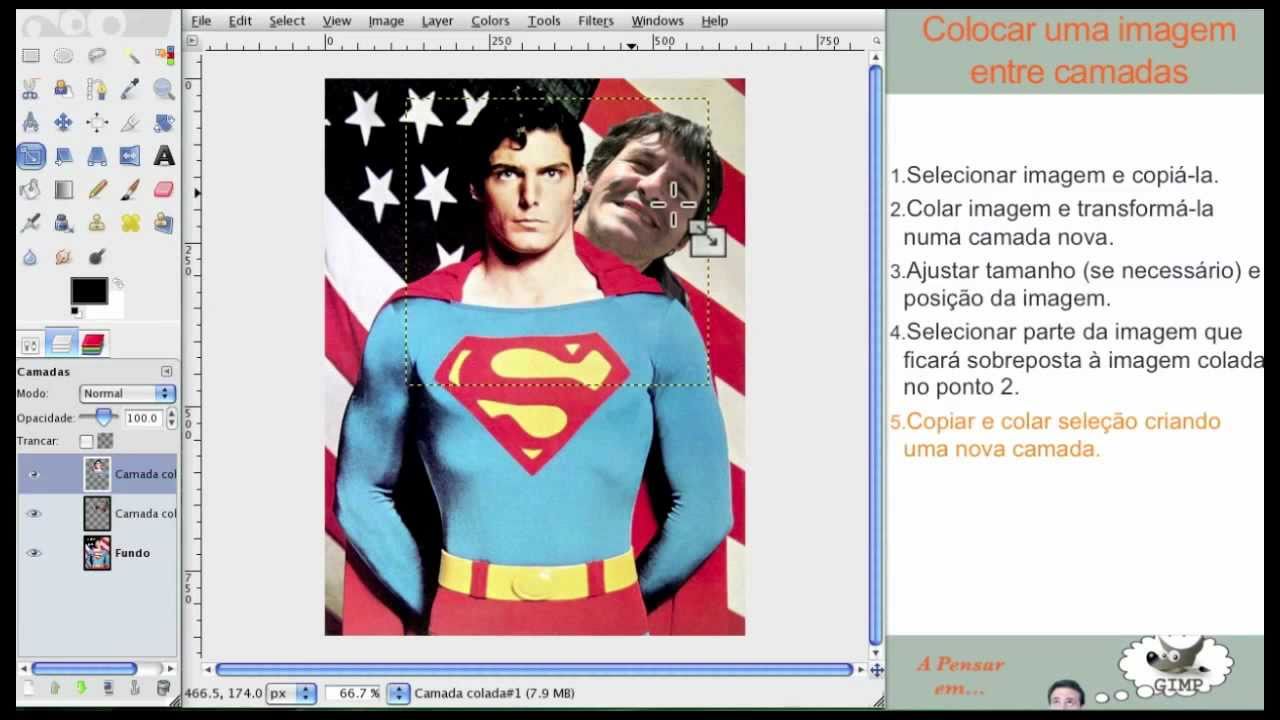Hide the top Camada colada layer eye

click(34, 474)
